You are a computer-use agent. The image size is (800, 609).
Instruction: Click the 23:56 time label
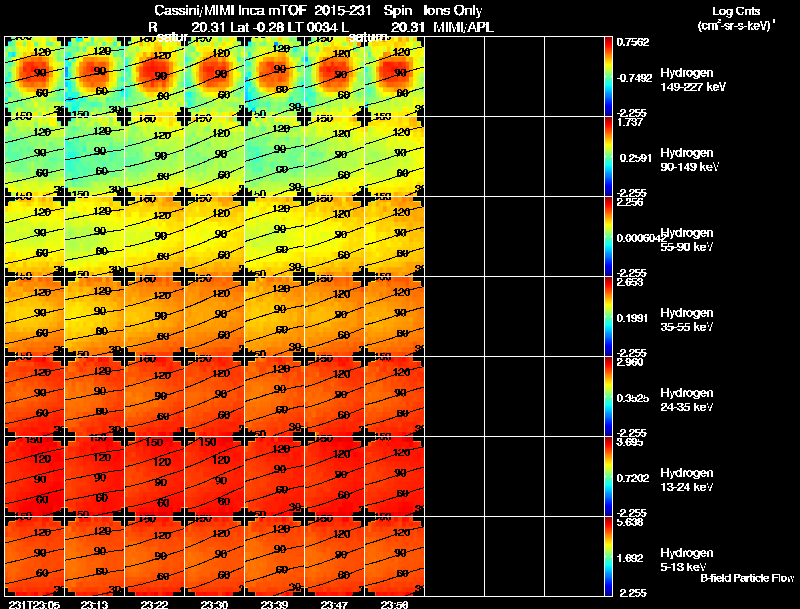(x=393, y=604)
